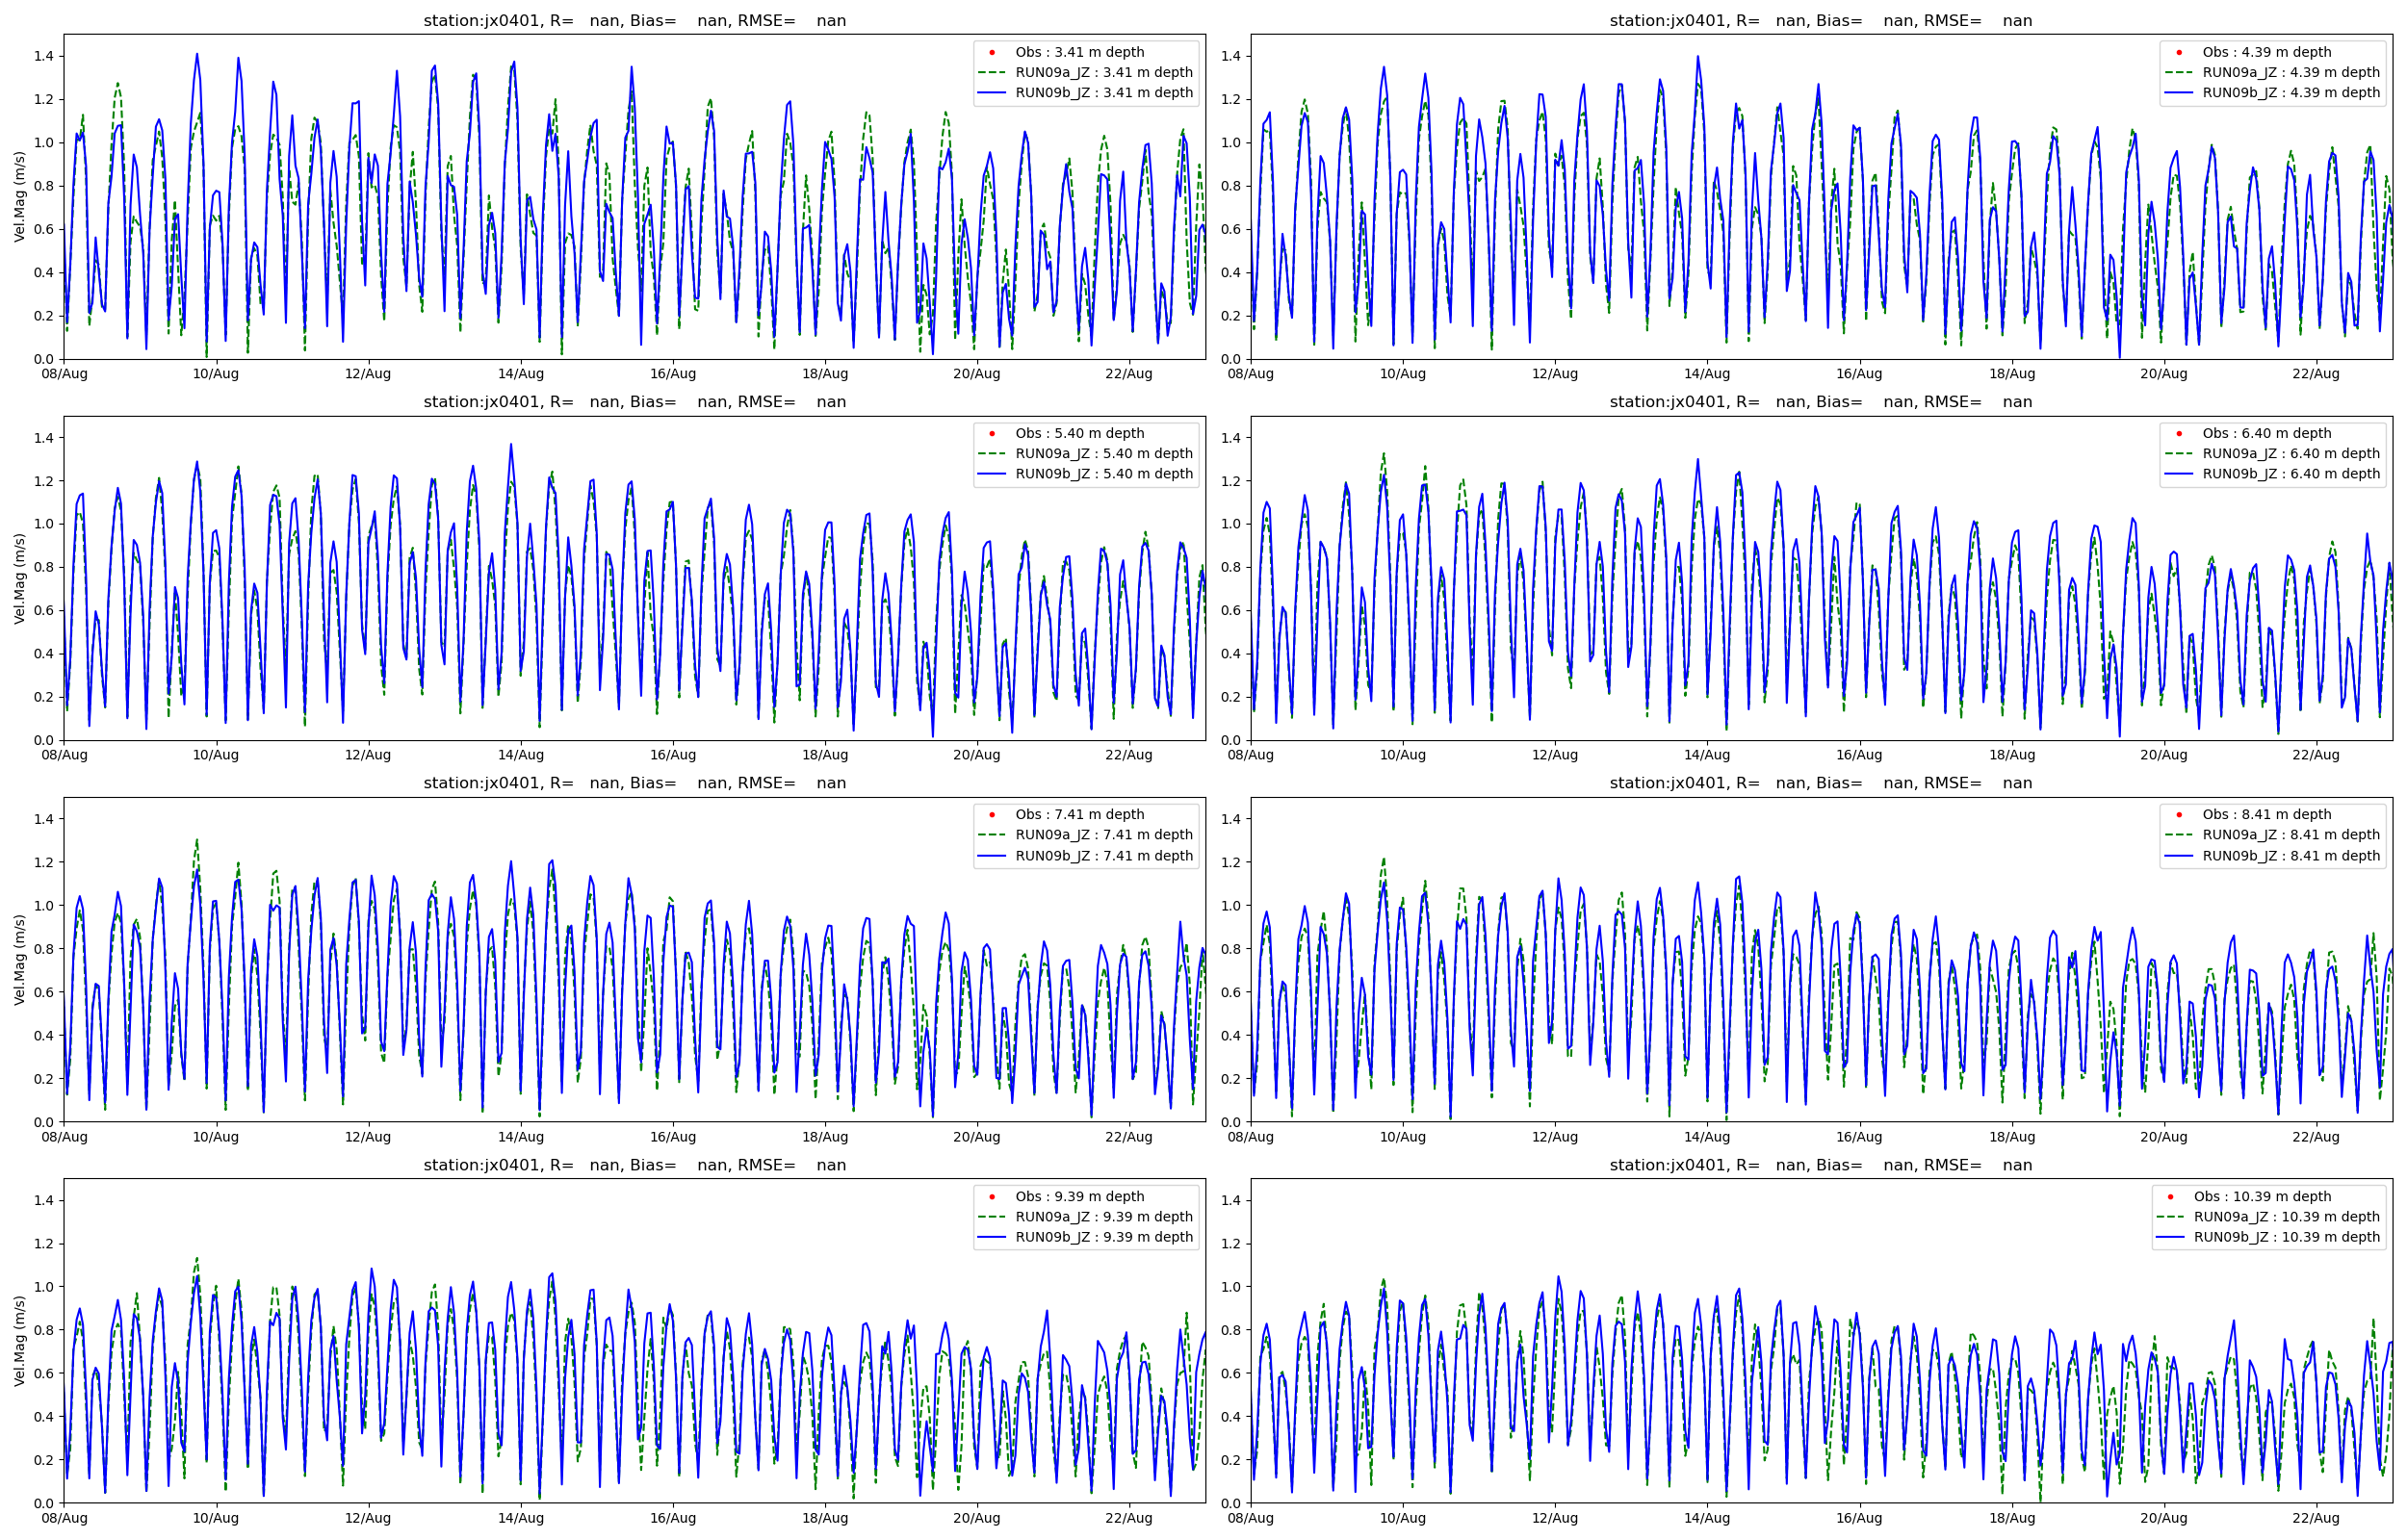The width and height of the screenshot is (2407, 1540).
Task: Click the red Obs marker in the 6.40 m legend
Action: 2178,433
